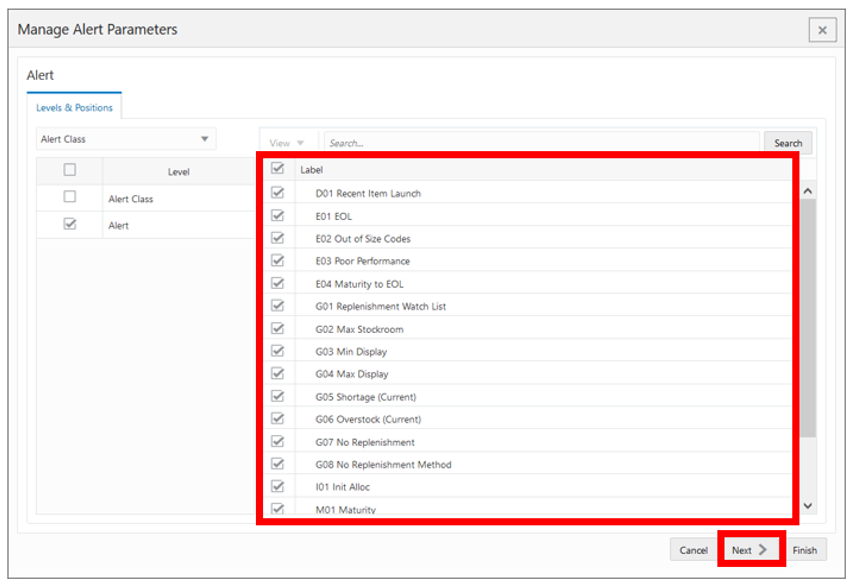Expand the Label header select-all control
This screenshot has height=584, width=852.
point(278,169)
